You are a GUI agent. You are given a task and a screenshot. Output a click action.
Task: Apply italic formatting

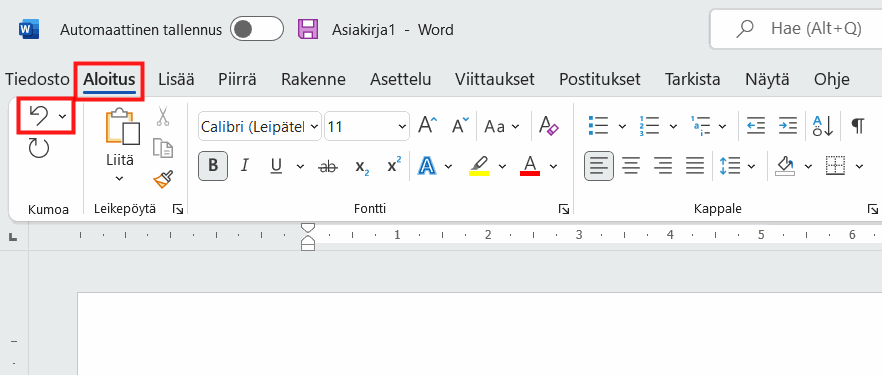pos(245,166)
